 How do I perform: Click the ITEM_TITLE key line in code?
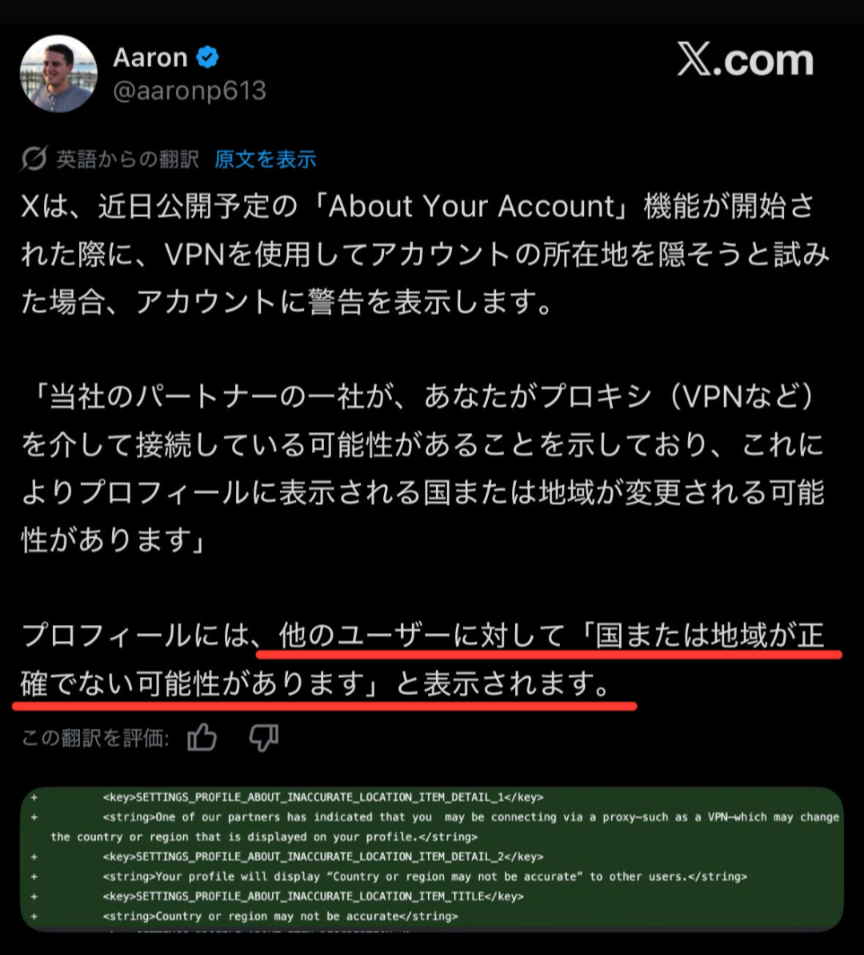click(313, 896)
